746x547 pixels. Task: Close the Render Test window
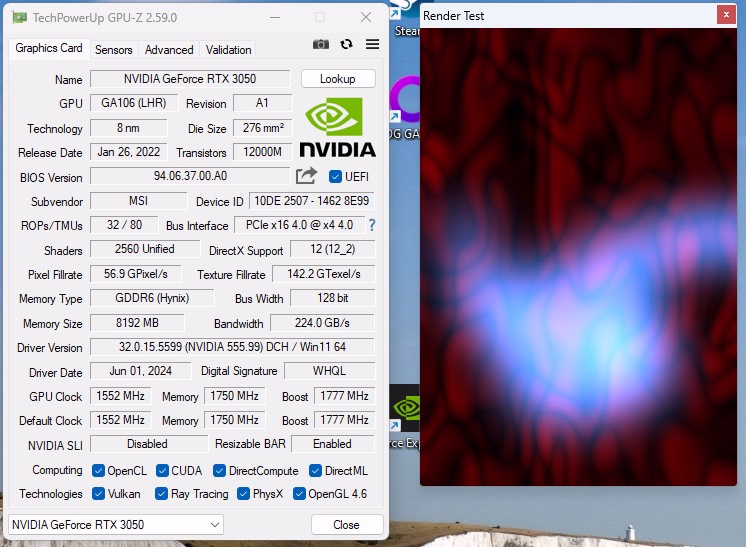(x=724, y=14)
